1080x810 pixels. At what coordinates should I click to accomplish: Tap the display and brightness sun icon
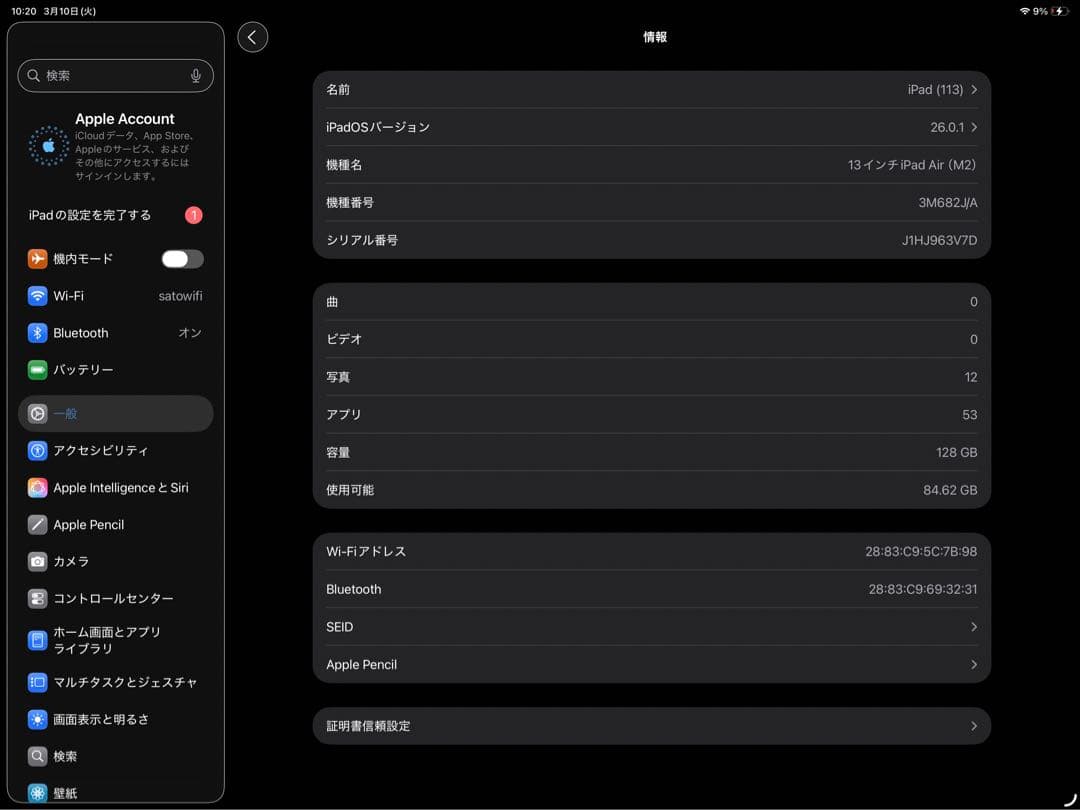click(37, 720)
